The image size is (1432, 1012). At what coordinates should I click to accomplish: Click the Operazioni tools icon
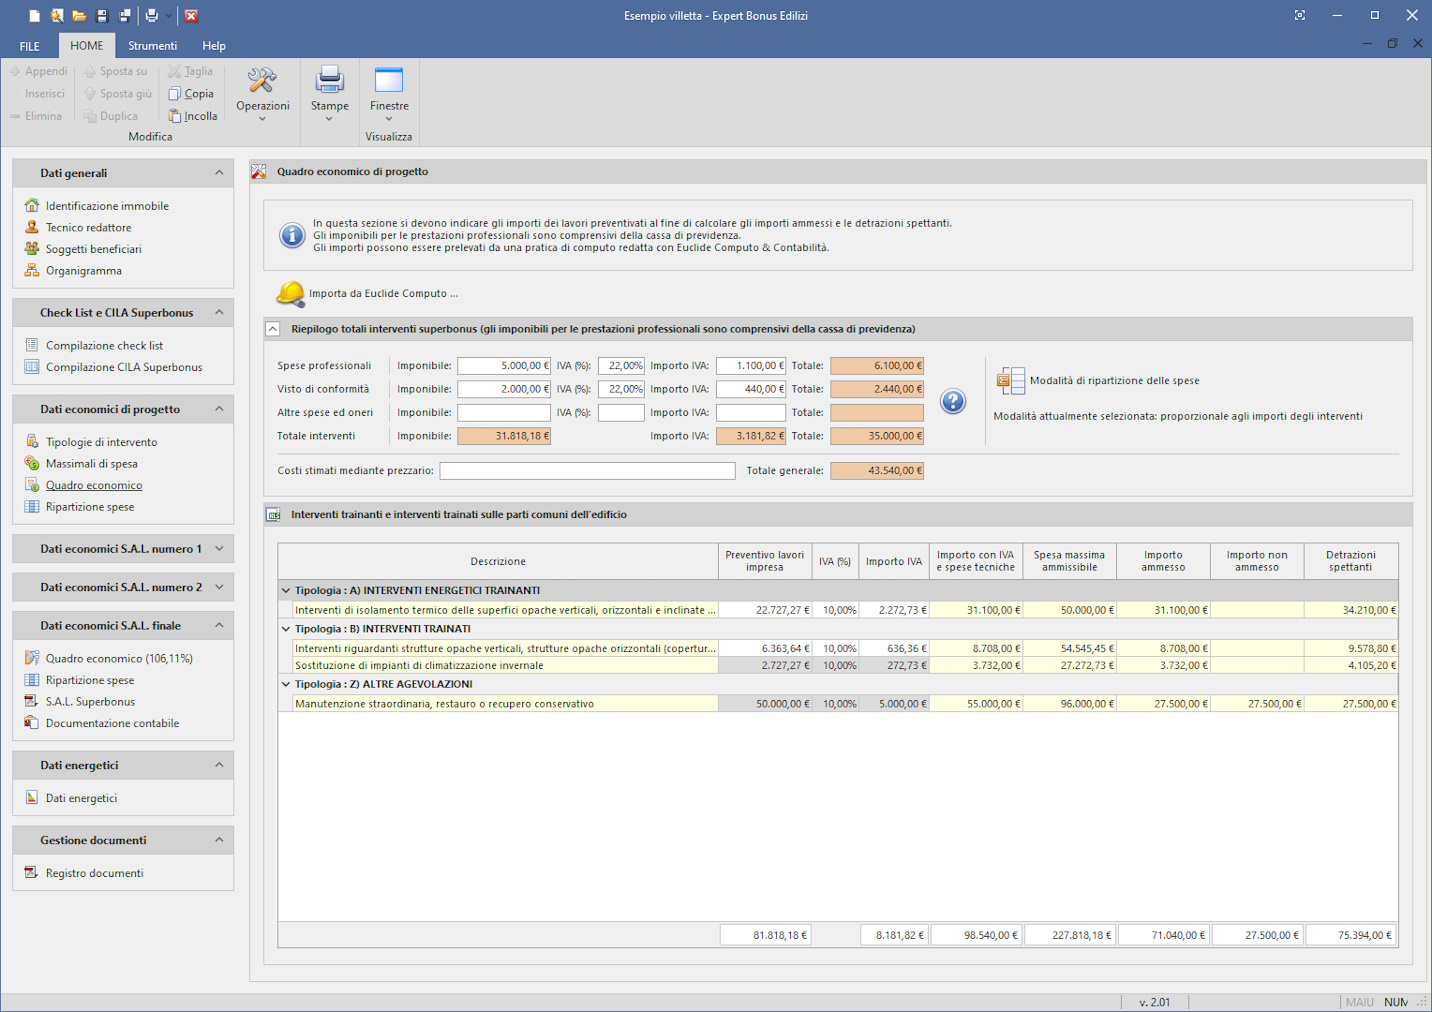click(262, 81)
